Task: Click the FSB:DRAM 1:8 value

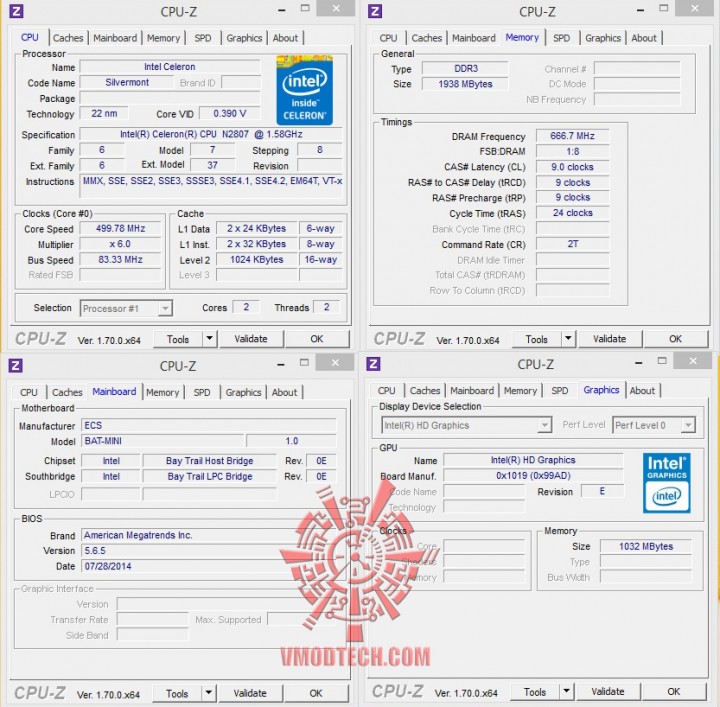Action: [x=572, y=152]
